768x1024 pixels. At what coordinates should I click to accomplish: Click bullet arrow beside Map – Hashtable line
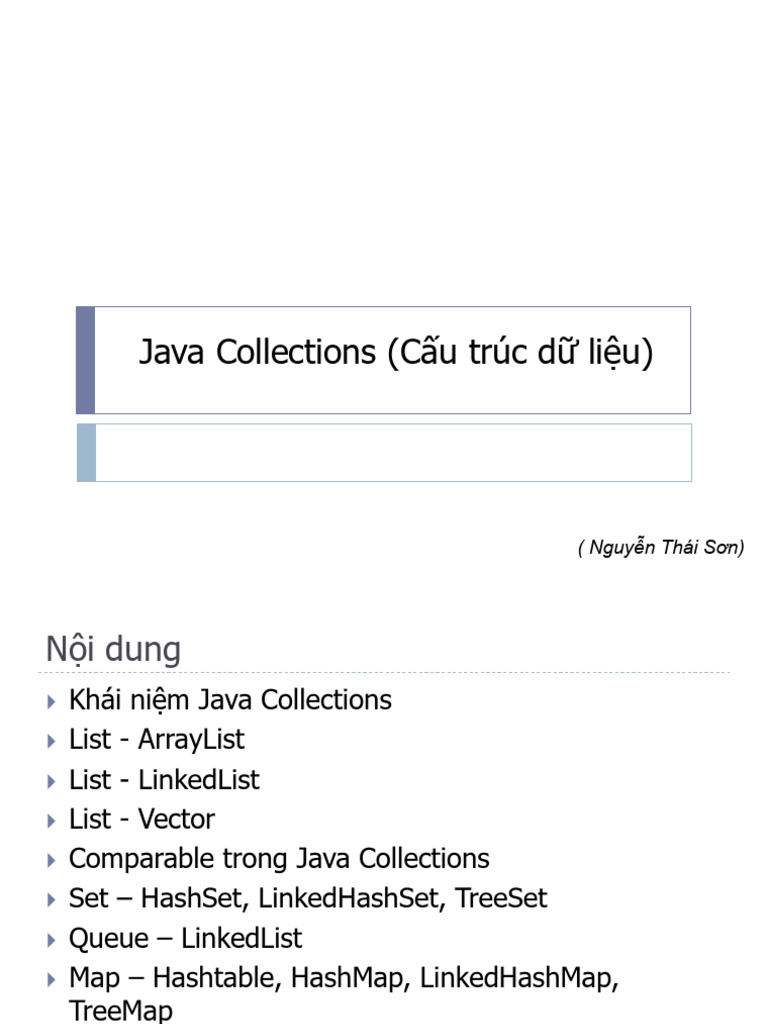[52, 980]
